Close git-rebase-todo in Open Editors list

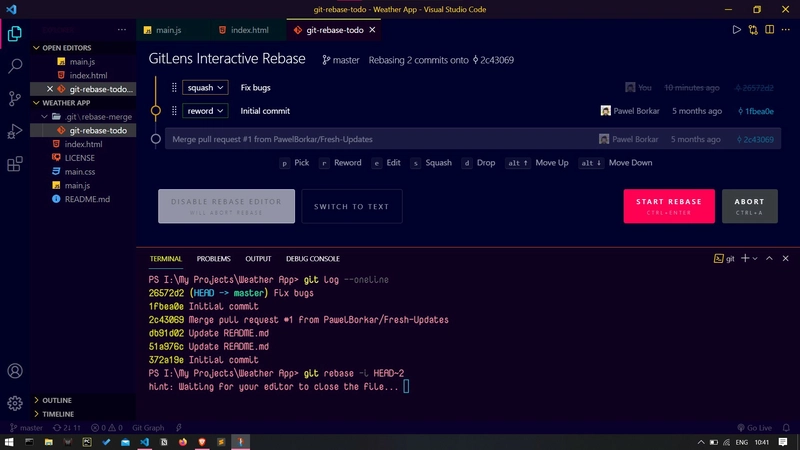[49, 89]
